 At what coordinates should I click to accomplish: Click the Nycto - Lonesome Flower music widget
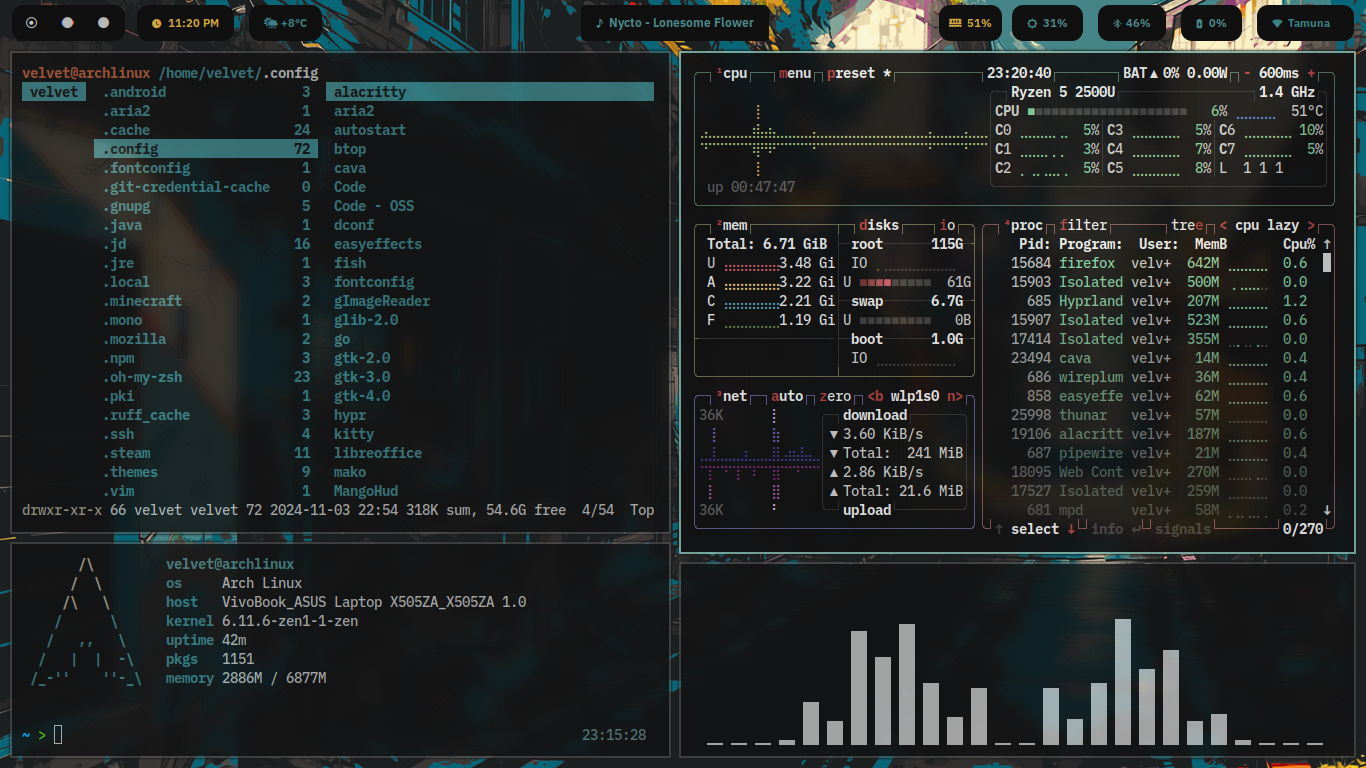point(674,23)
